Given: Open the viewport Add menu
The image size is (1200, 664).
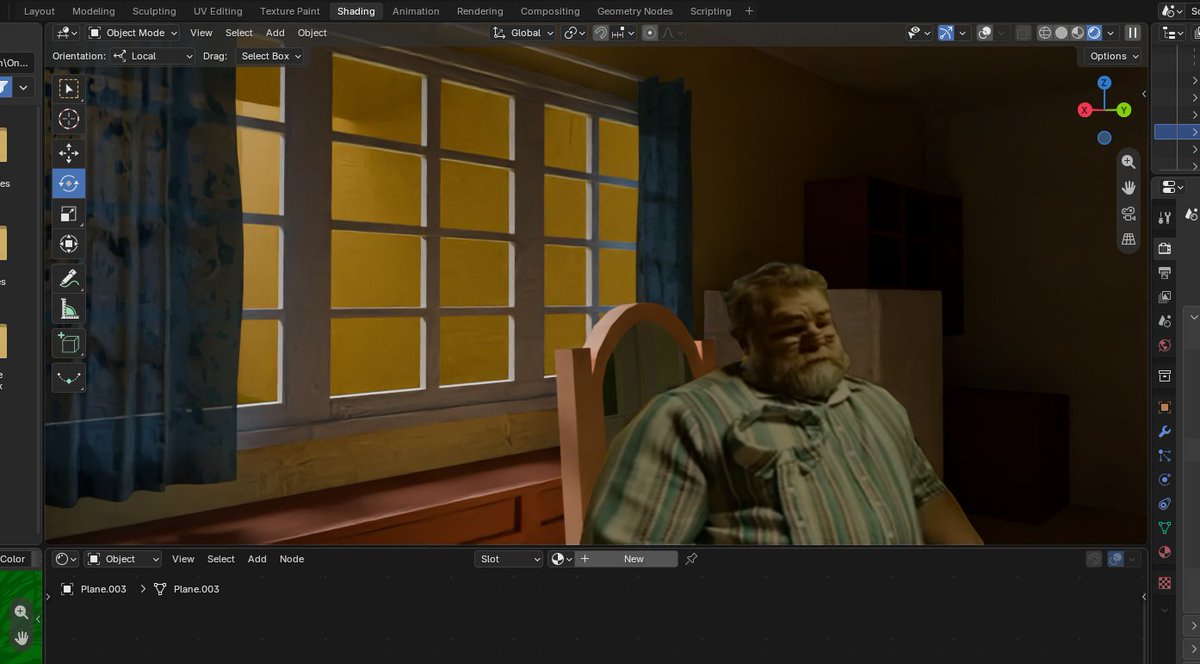Looking at the screenshot, I should click(275, 33).
